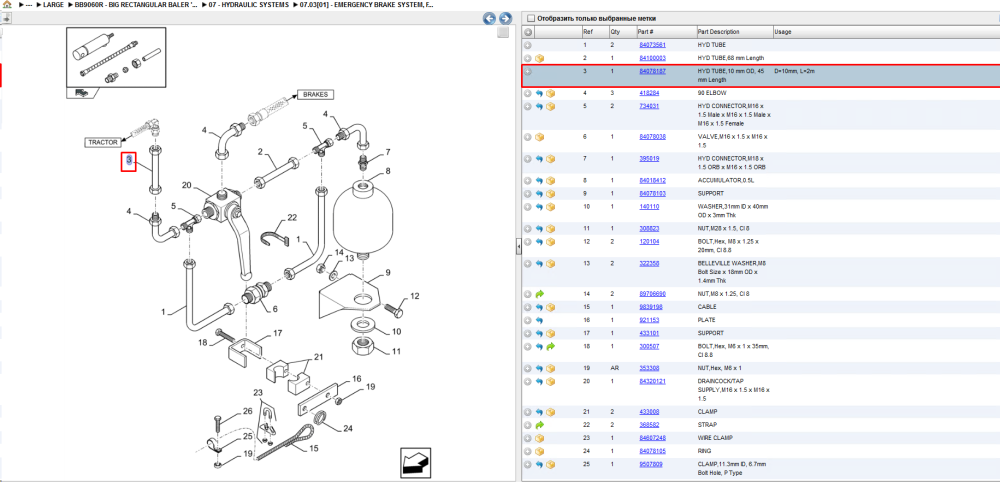Viewport: 1000px width, 482px height.
Task: Click the box icon in the 90 ELBOW row
Action: click(550, 93)
